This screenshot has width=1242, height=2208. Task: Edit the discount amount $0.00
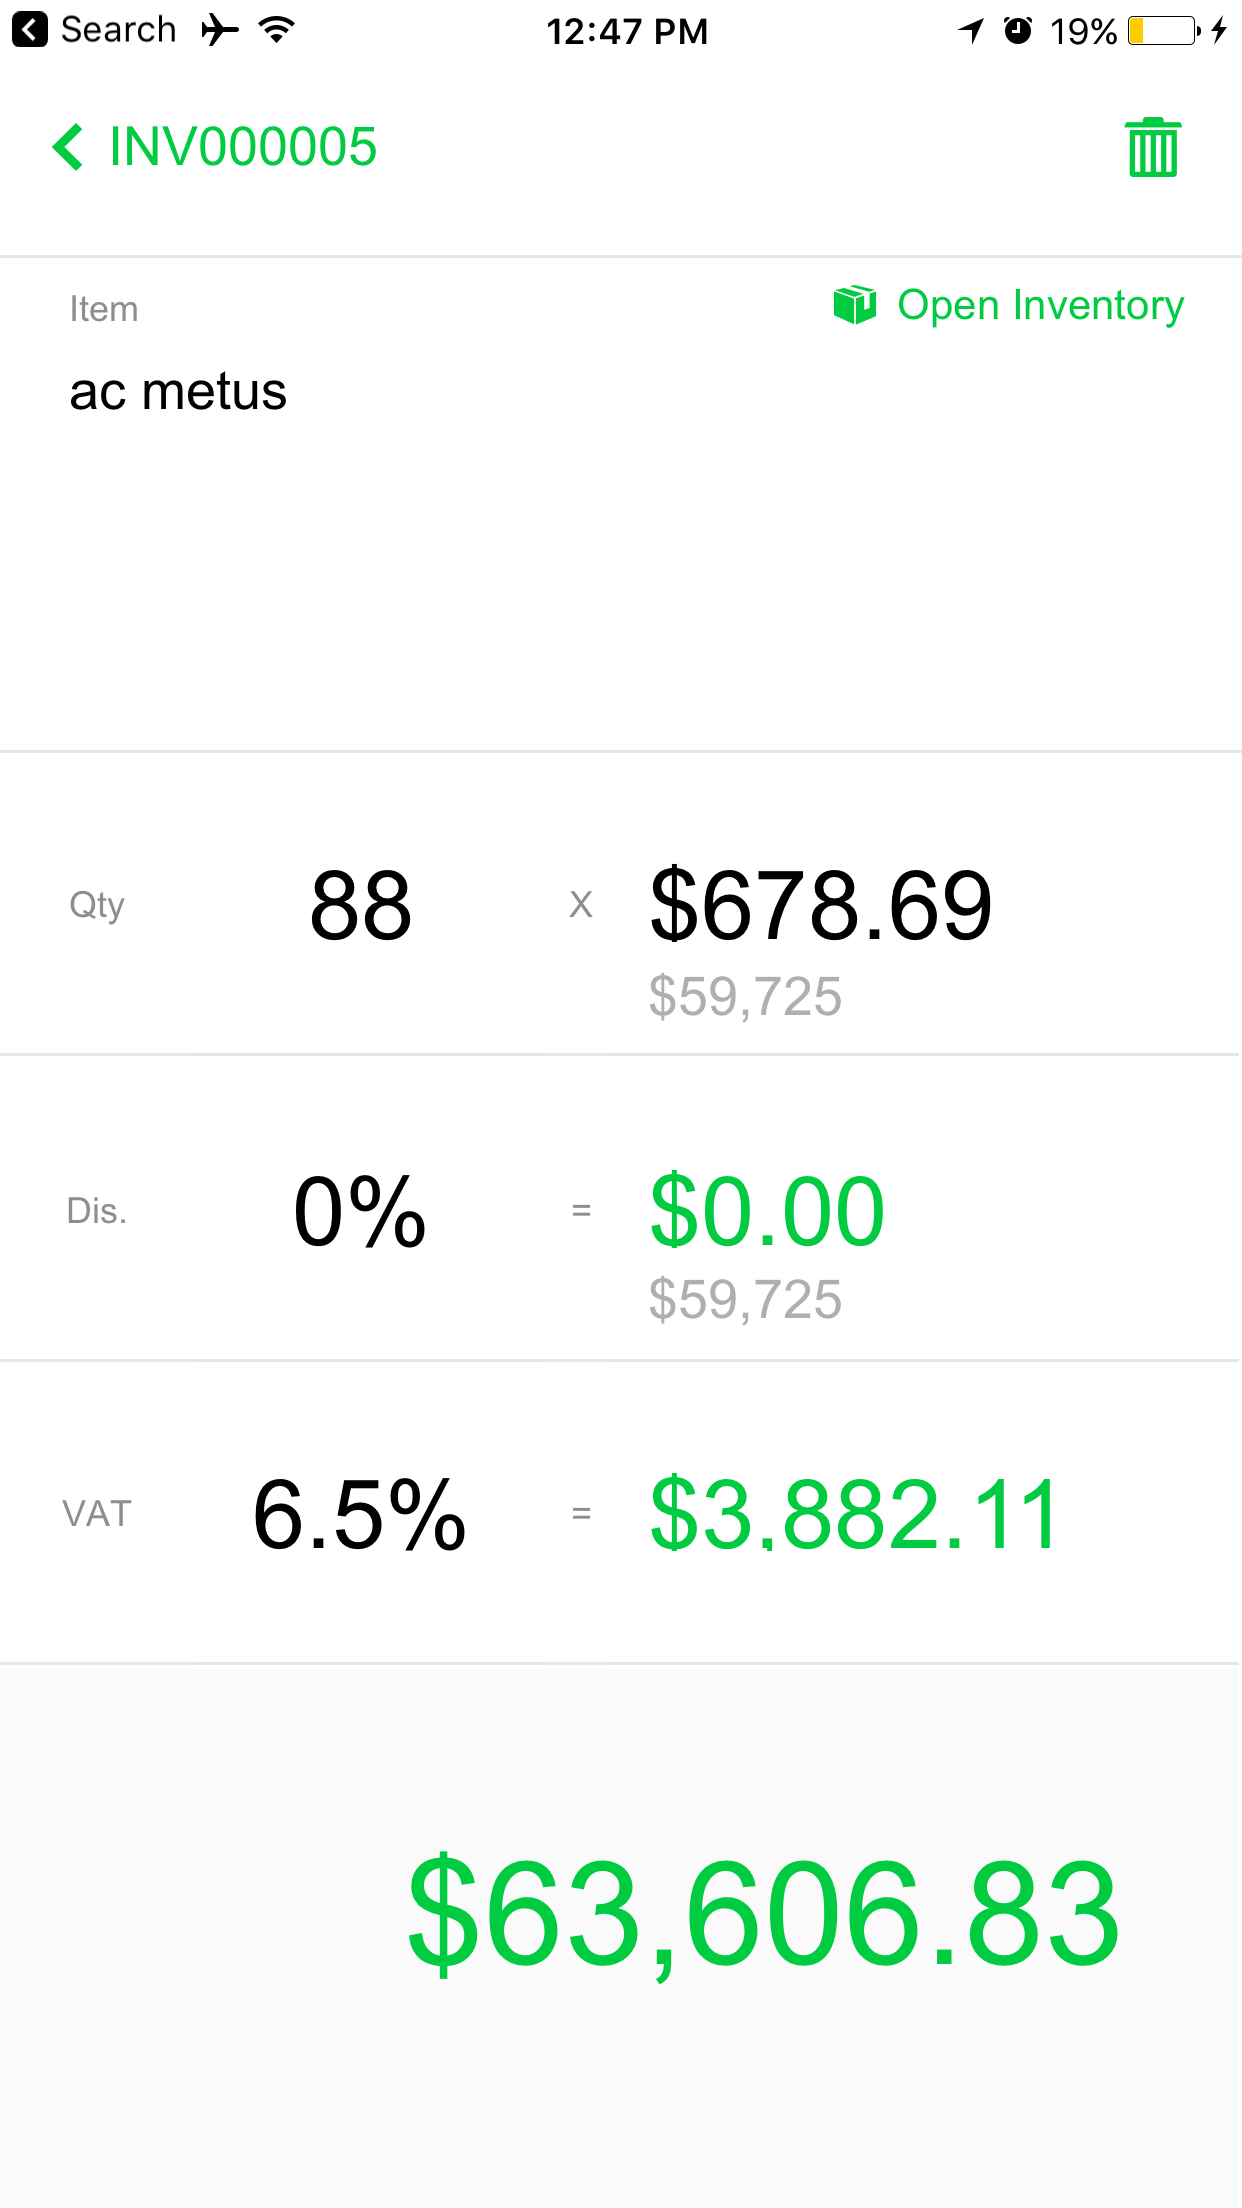tap(767, 1211)
